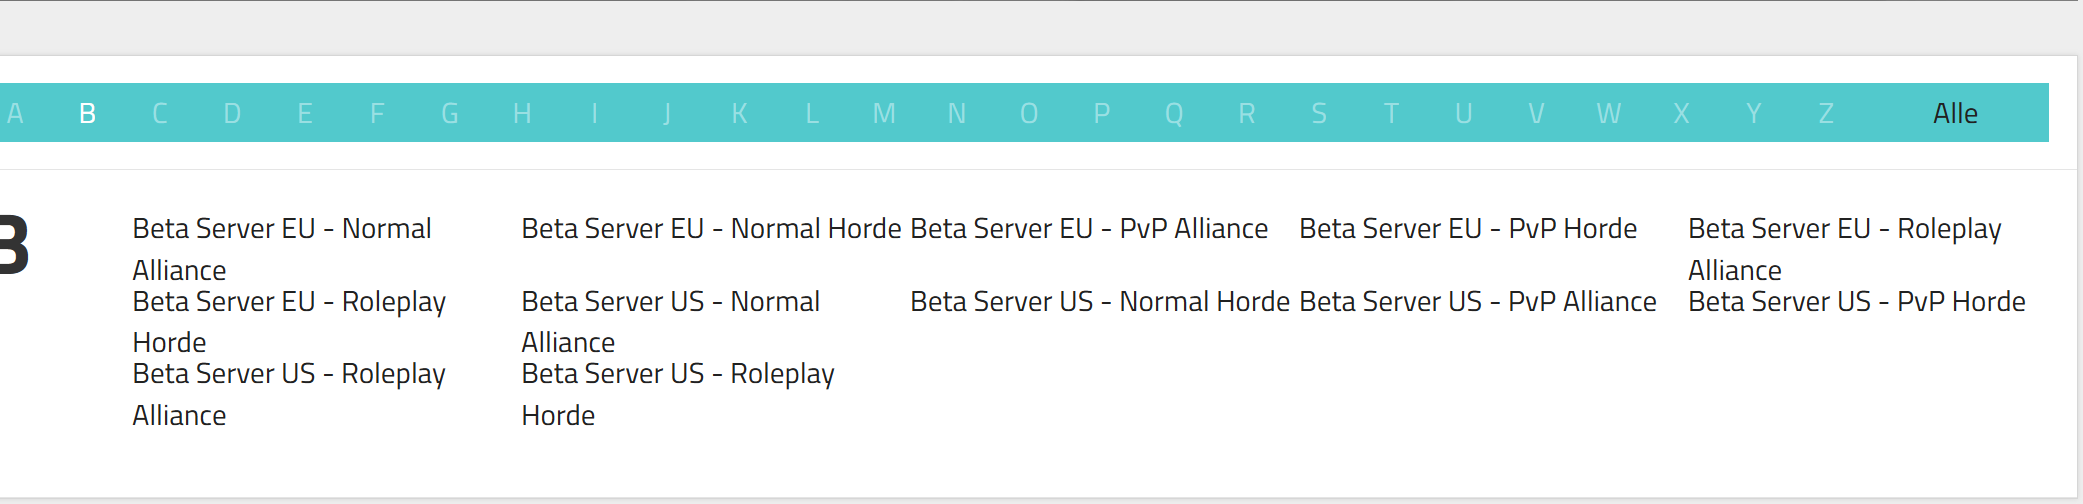Viewport: 2083px width, 504px height.
Task: Open Beta Server US - PvP Alliance
Action: 1478,302
